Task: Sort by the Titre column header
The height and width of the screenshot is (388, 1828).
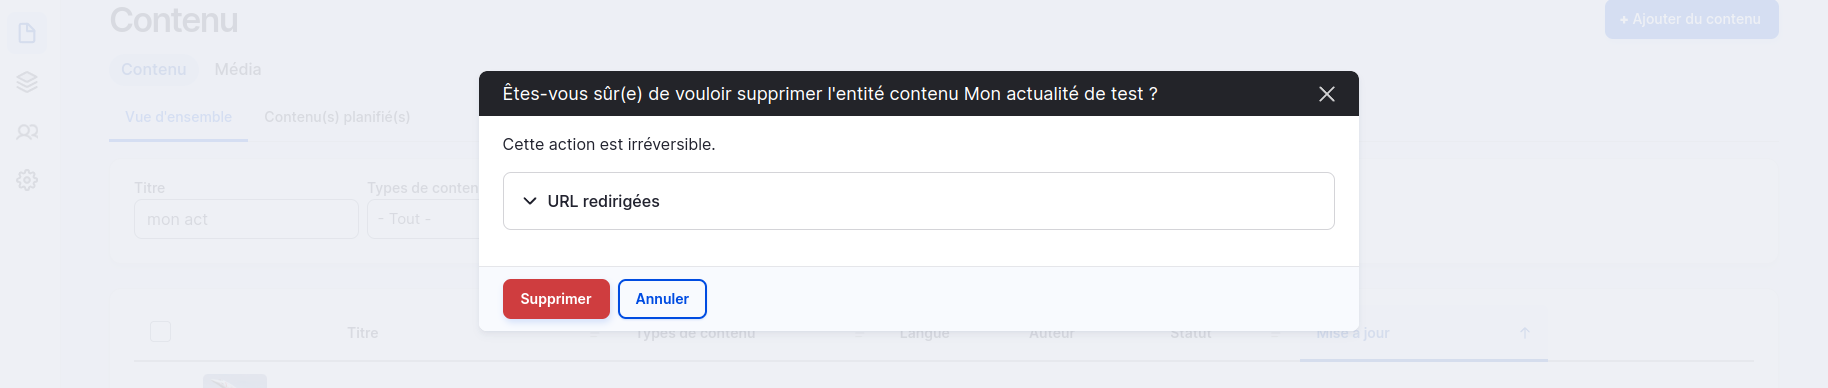Action: [363, 333]
